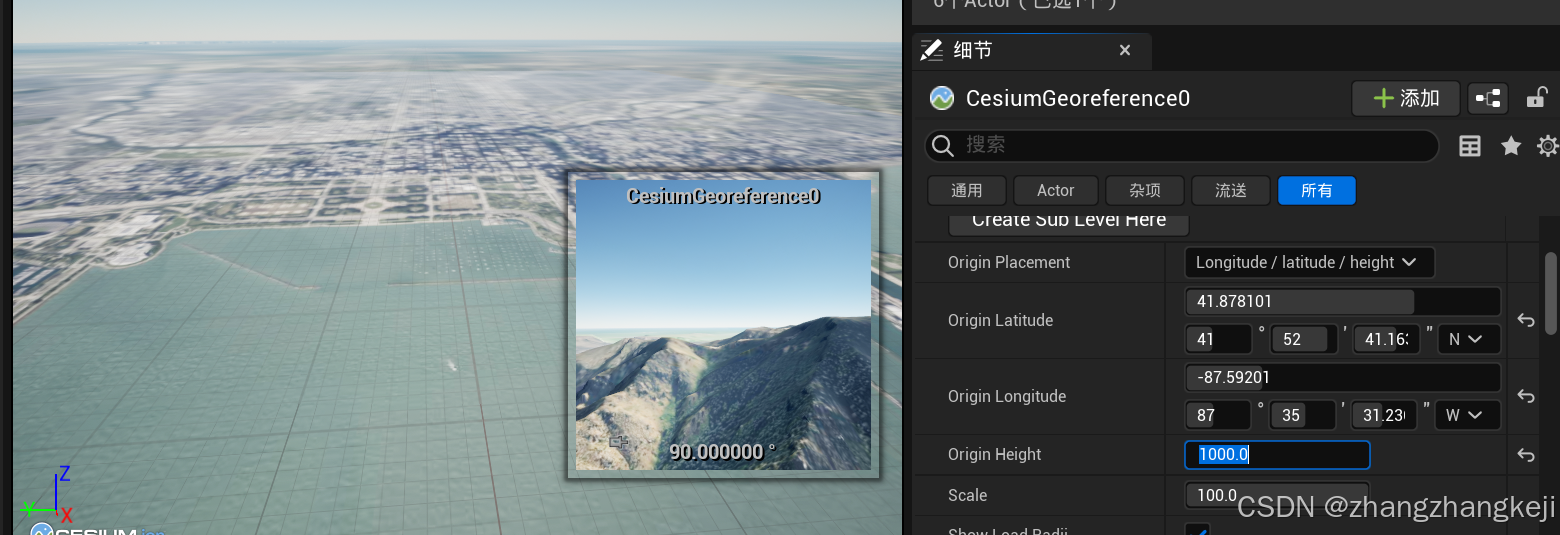Reset Origin Latitude to default

(1526, 320)
